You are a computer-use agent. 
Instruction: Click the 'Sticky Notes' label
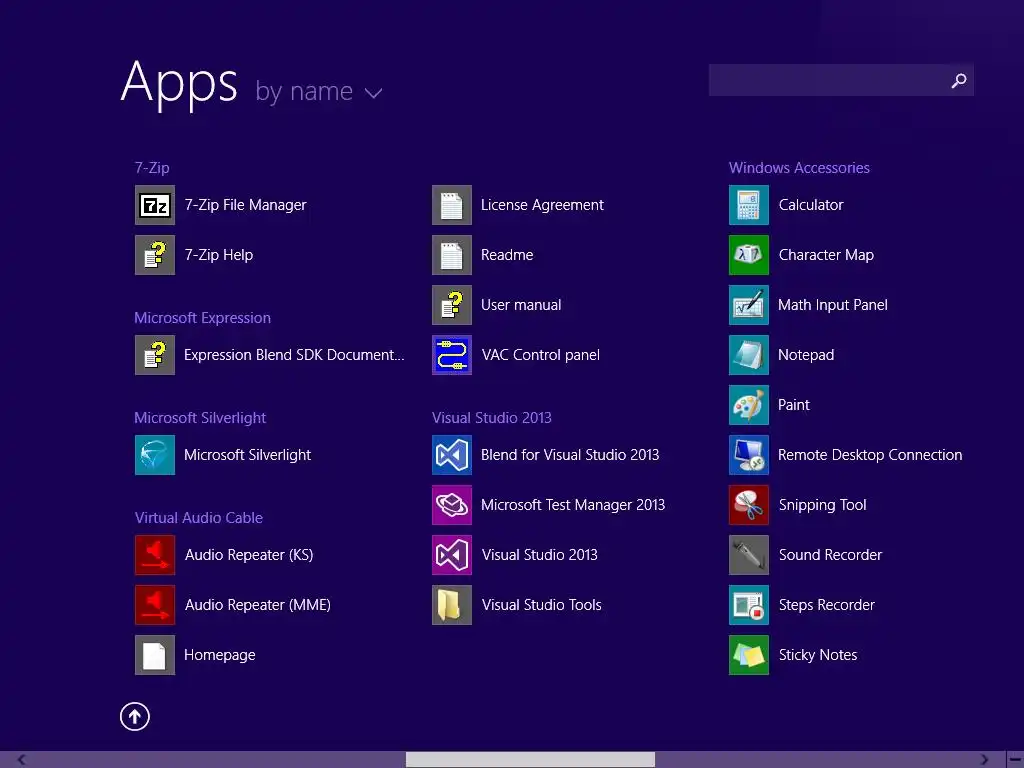[x=818, y=655]
